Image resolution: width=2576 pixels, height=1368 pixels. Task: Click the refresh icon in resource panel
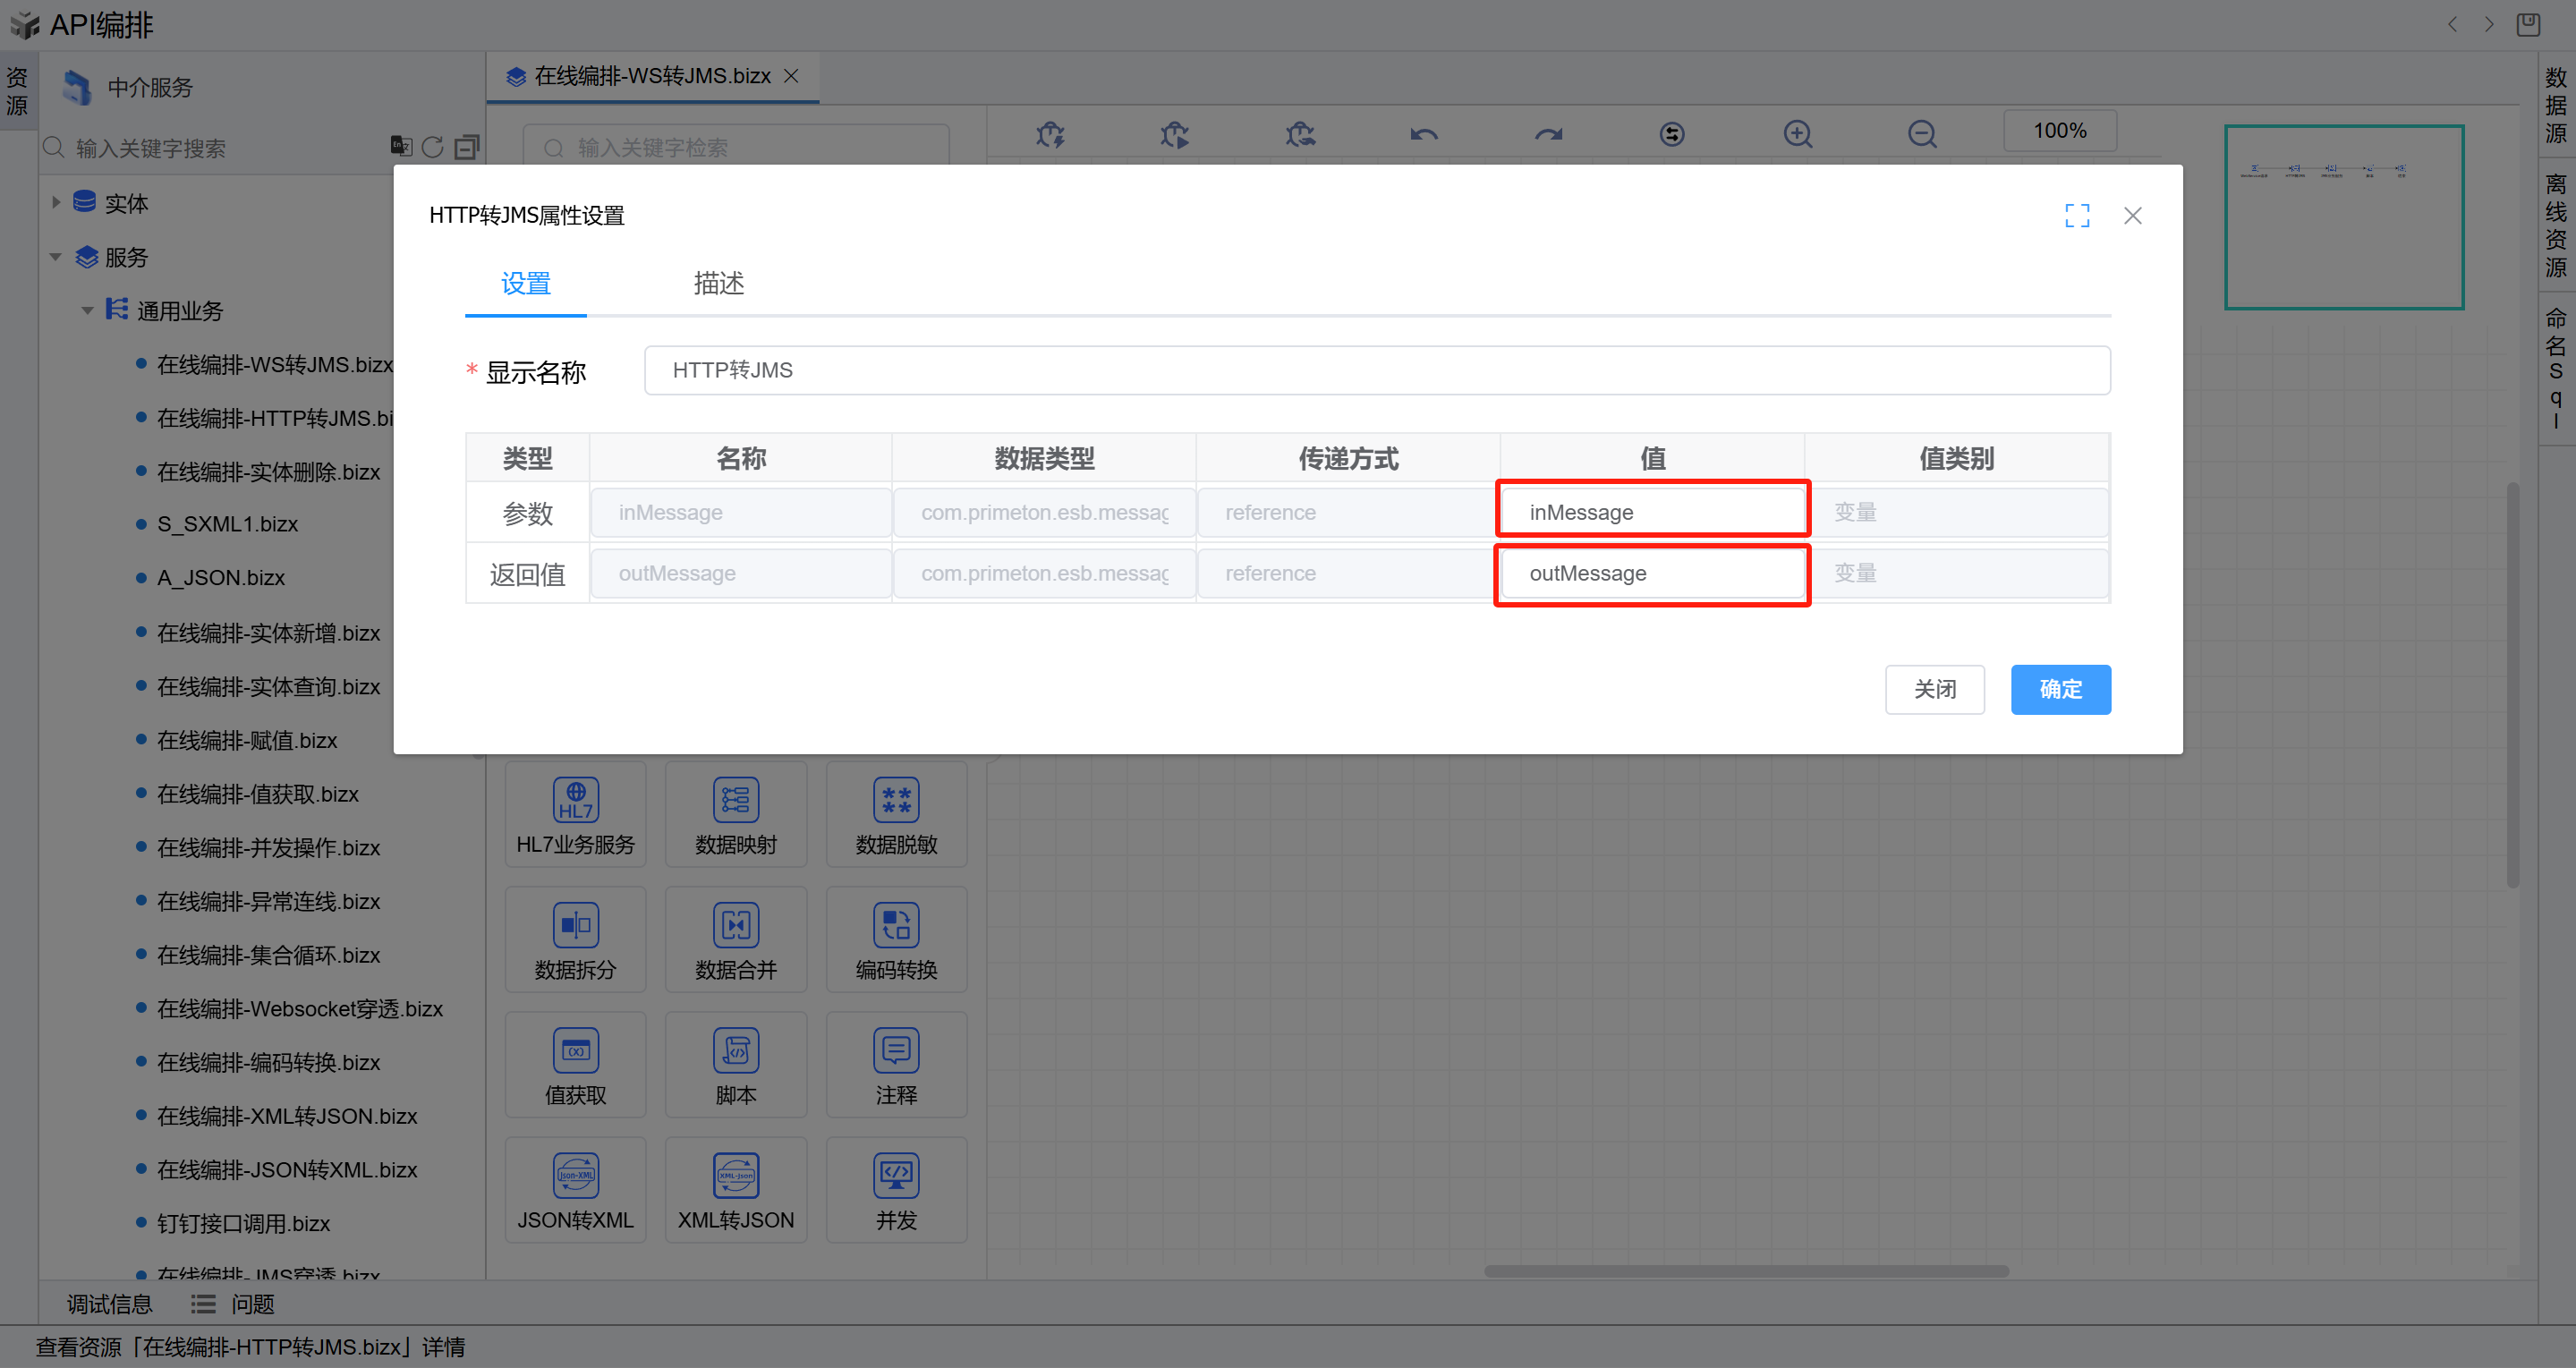[x=432, y=147]
